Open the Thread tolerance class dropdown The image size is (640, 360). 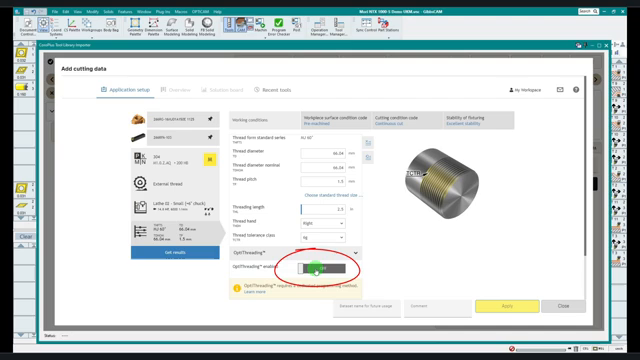[322, 238]
